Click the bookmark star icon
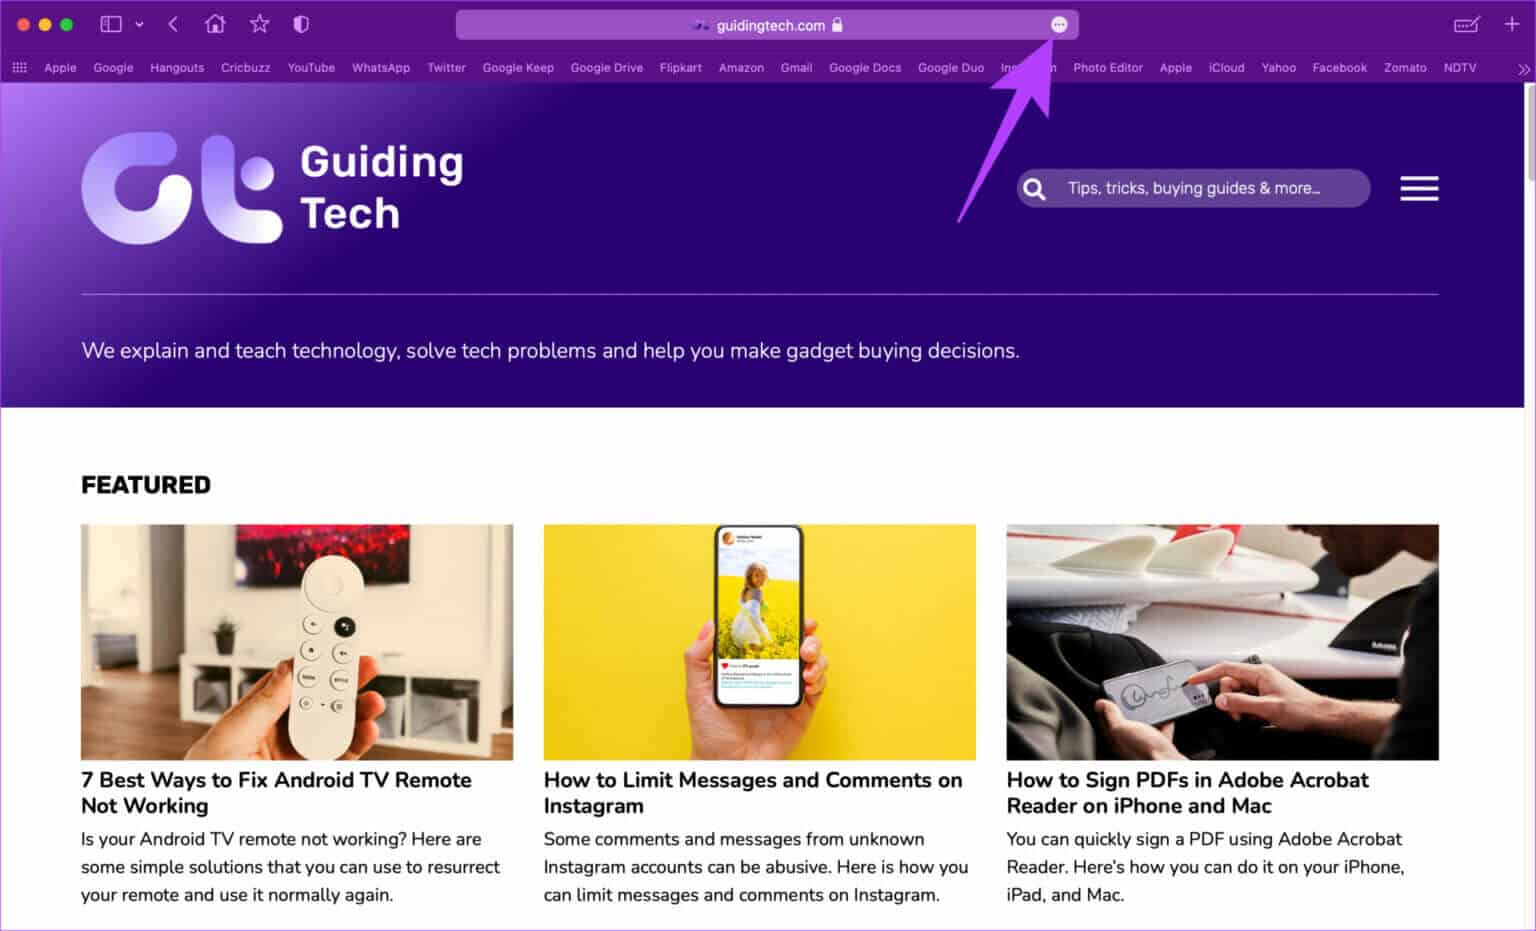The image size is (1536, 931). (260, 24)
